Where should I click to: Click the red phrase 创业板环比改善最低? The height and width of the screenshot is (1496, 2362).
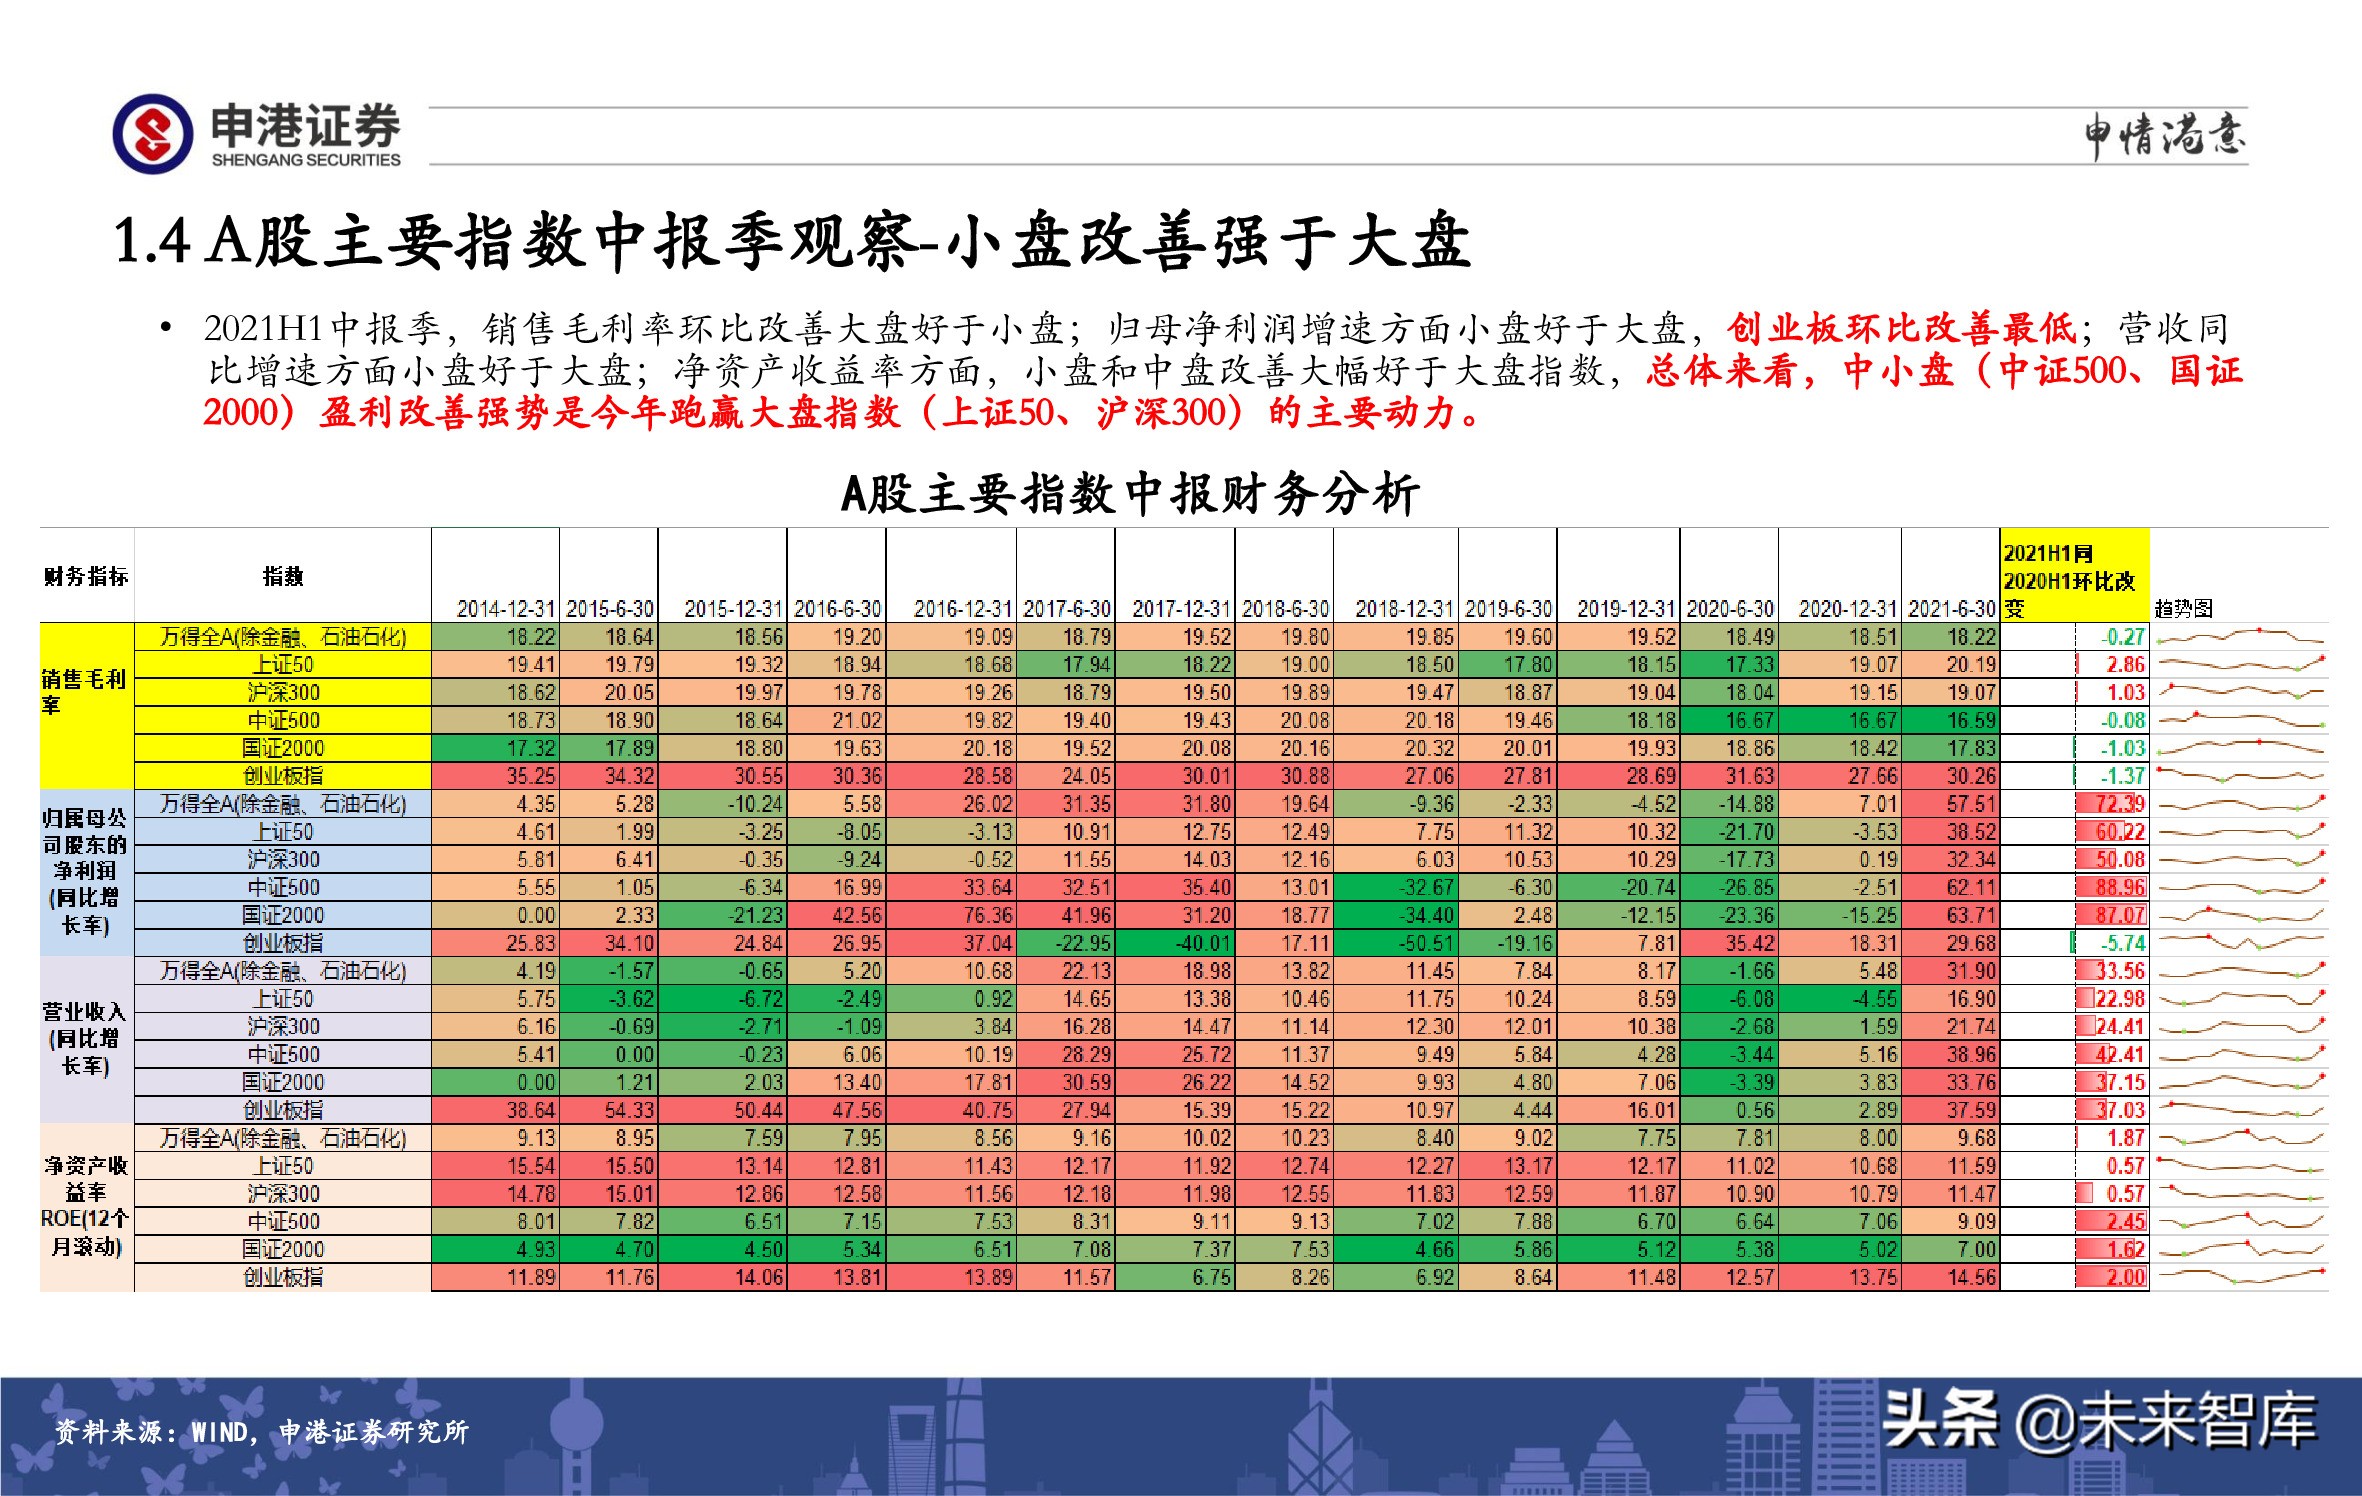click(x=1903, y=328)
